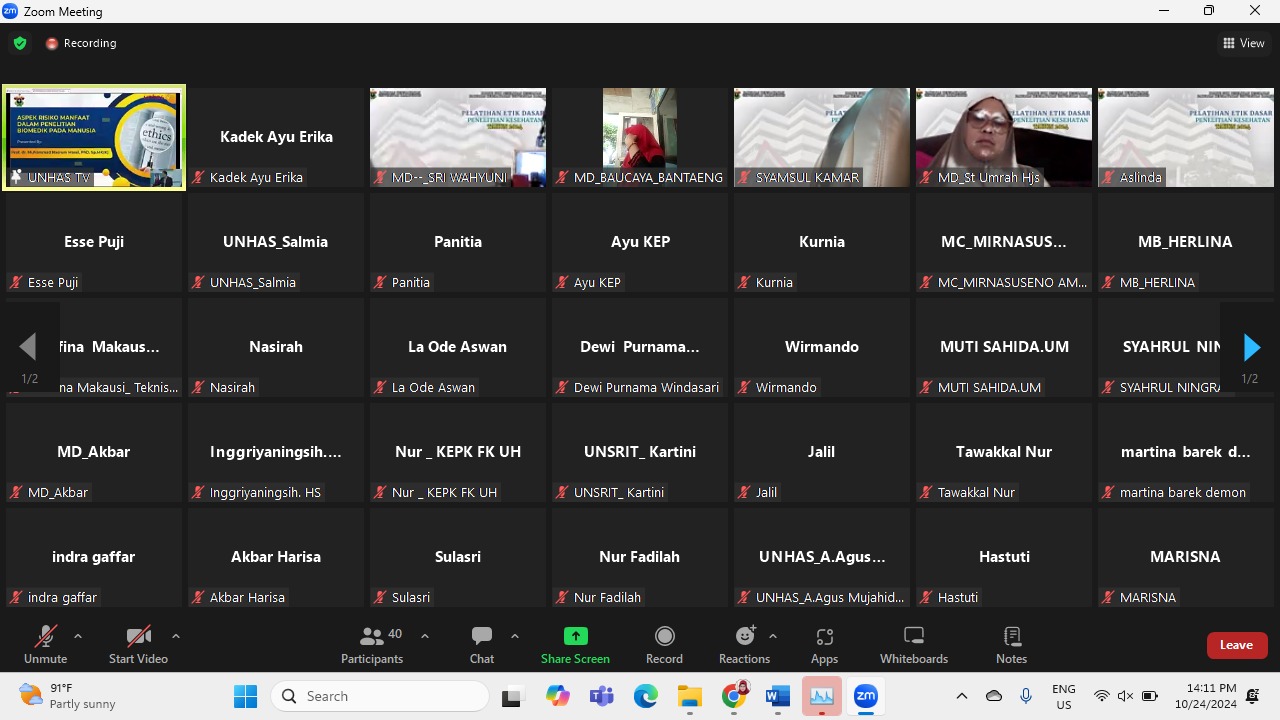The height and width of the screenshot is (720, 1280).
Task: Open meeting Notes
Action: click(1012, 644)
